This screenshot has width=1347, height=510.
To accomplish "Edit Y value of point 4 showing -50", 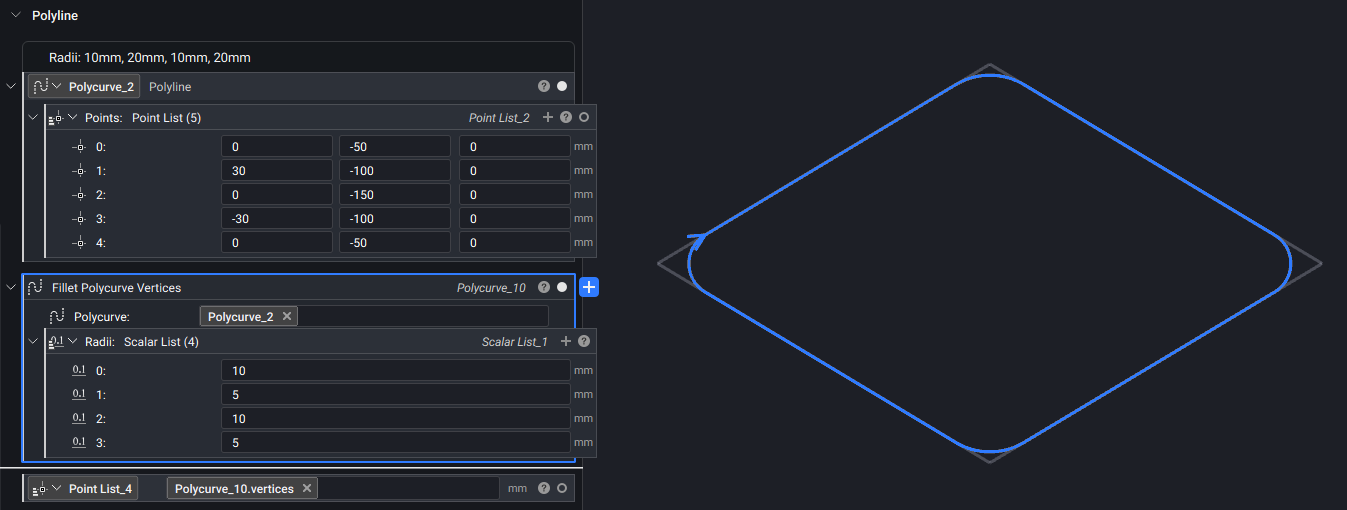I will [x=395, y=243].
